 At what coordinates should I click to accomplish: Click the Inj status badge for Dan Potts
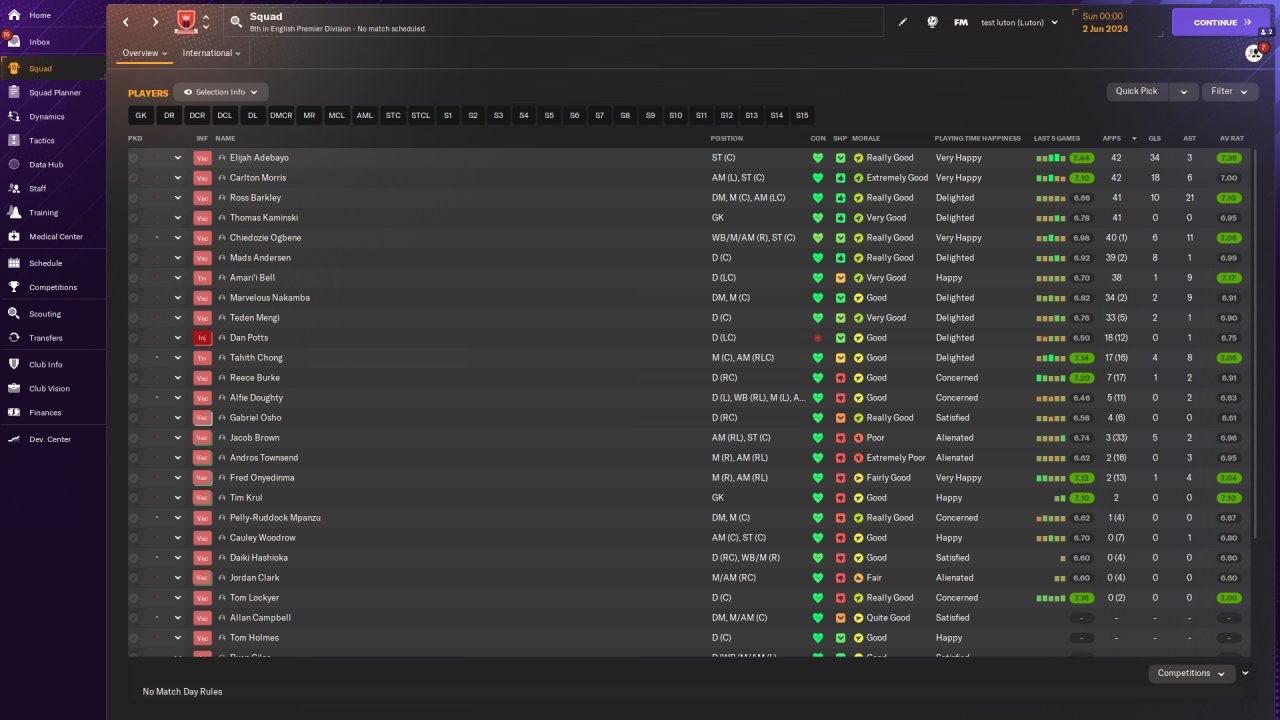pos(202,338)
